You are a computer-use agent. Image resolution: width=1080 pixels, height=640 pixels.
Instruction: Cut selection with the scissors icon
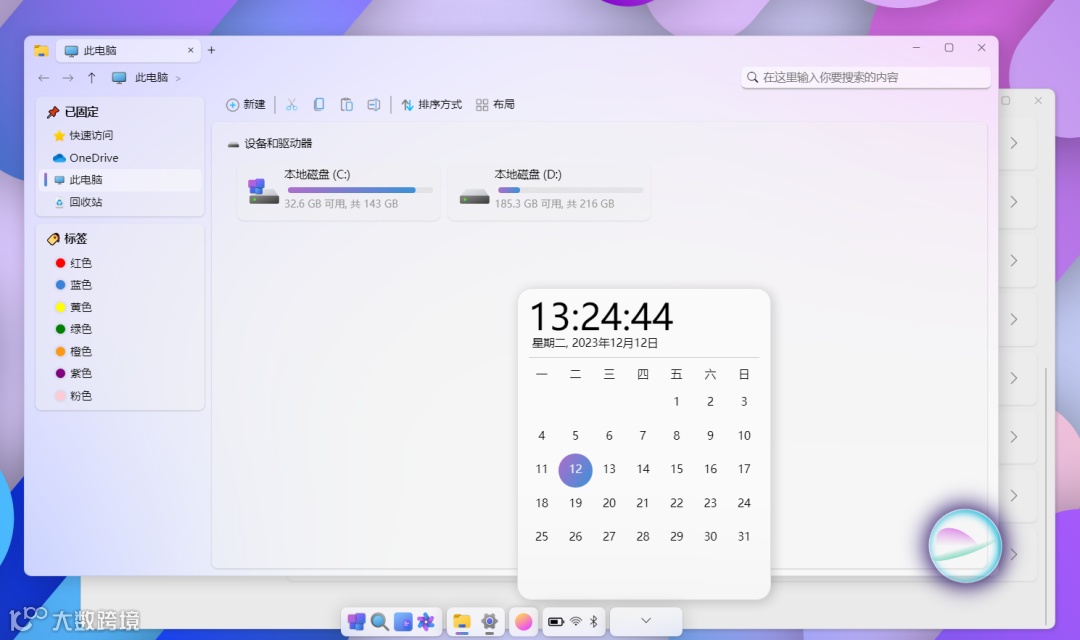(x=291, y=105)
